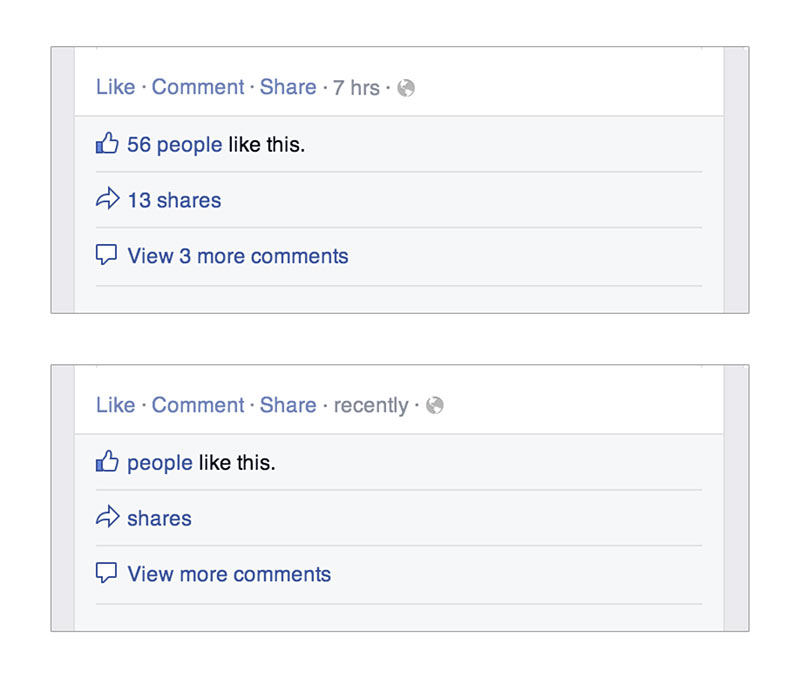
Task: Click the thumbs-up icon in the lower post
Action: (x=107, y=461)
